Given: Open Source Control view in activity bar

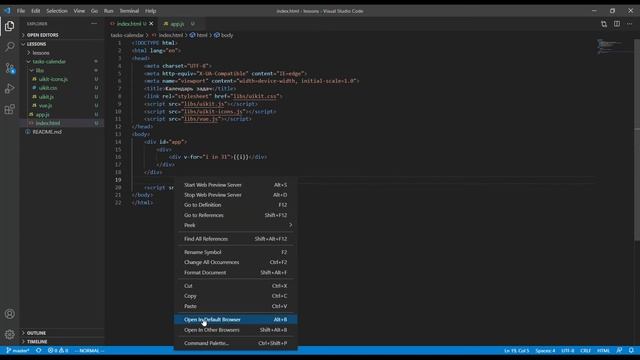Looking at the screenshot, I should point(9,68).
